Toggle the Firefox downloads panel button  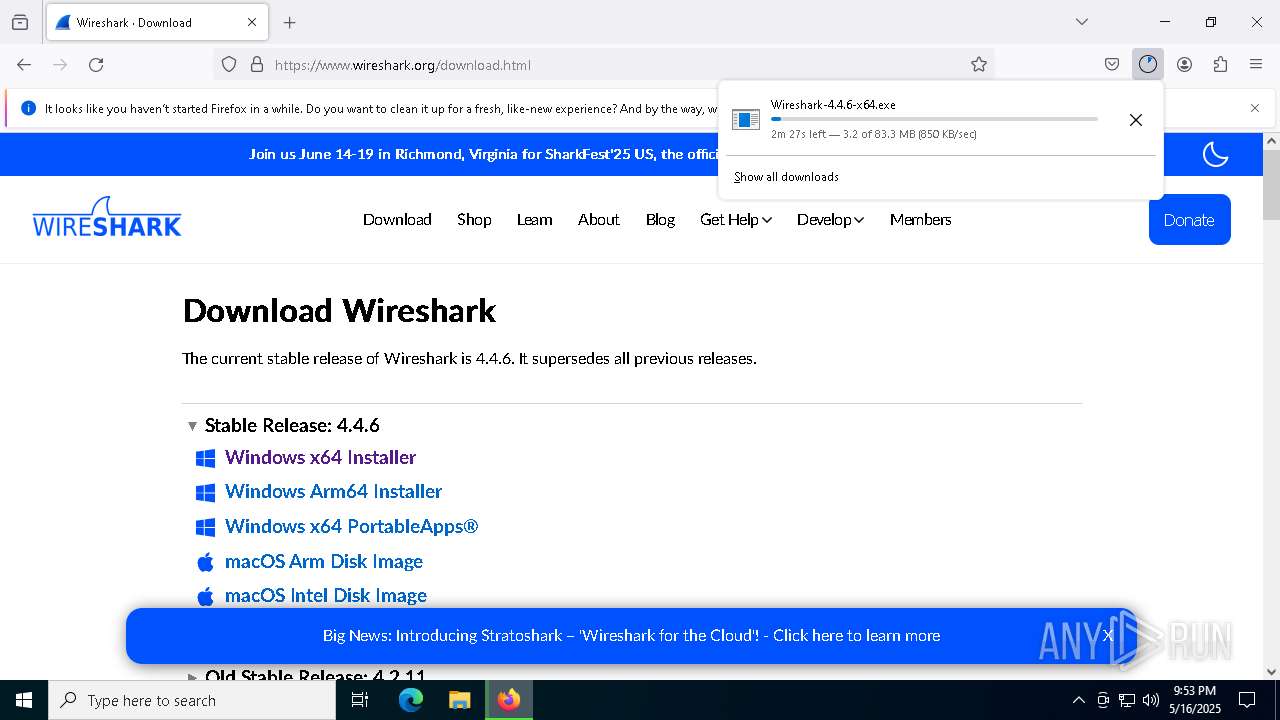1148,65
